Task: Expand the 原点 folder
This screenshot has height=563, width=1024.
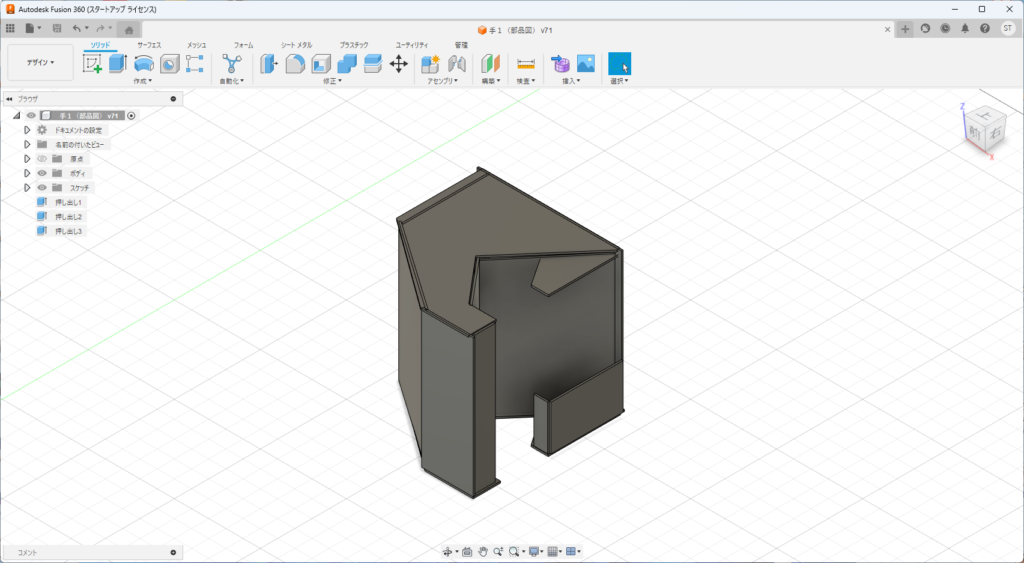Action: (27, 159)
